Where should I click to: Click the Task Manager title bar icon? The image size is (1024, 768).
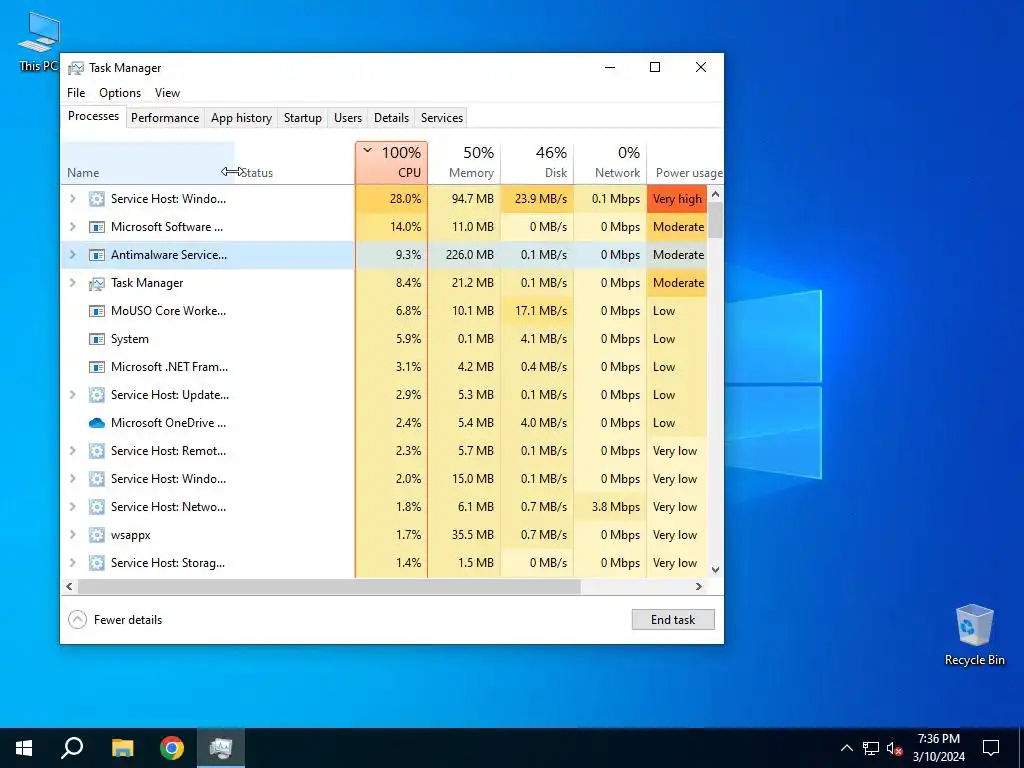76,68
